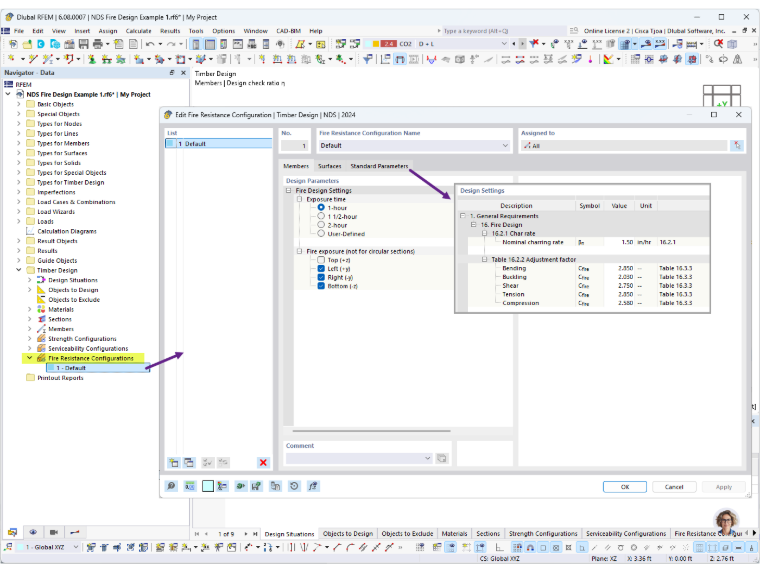760x570 pixels.
Task: Enable the Top (+z) fire exposure checkbox
Action: 321,260
